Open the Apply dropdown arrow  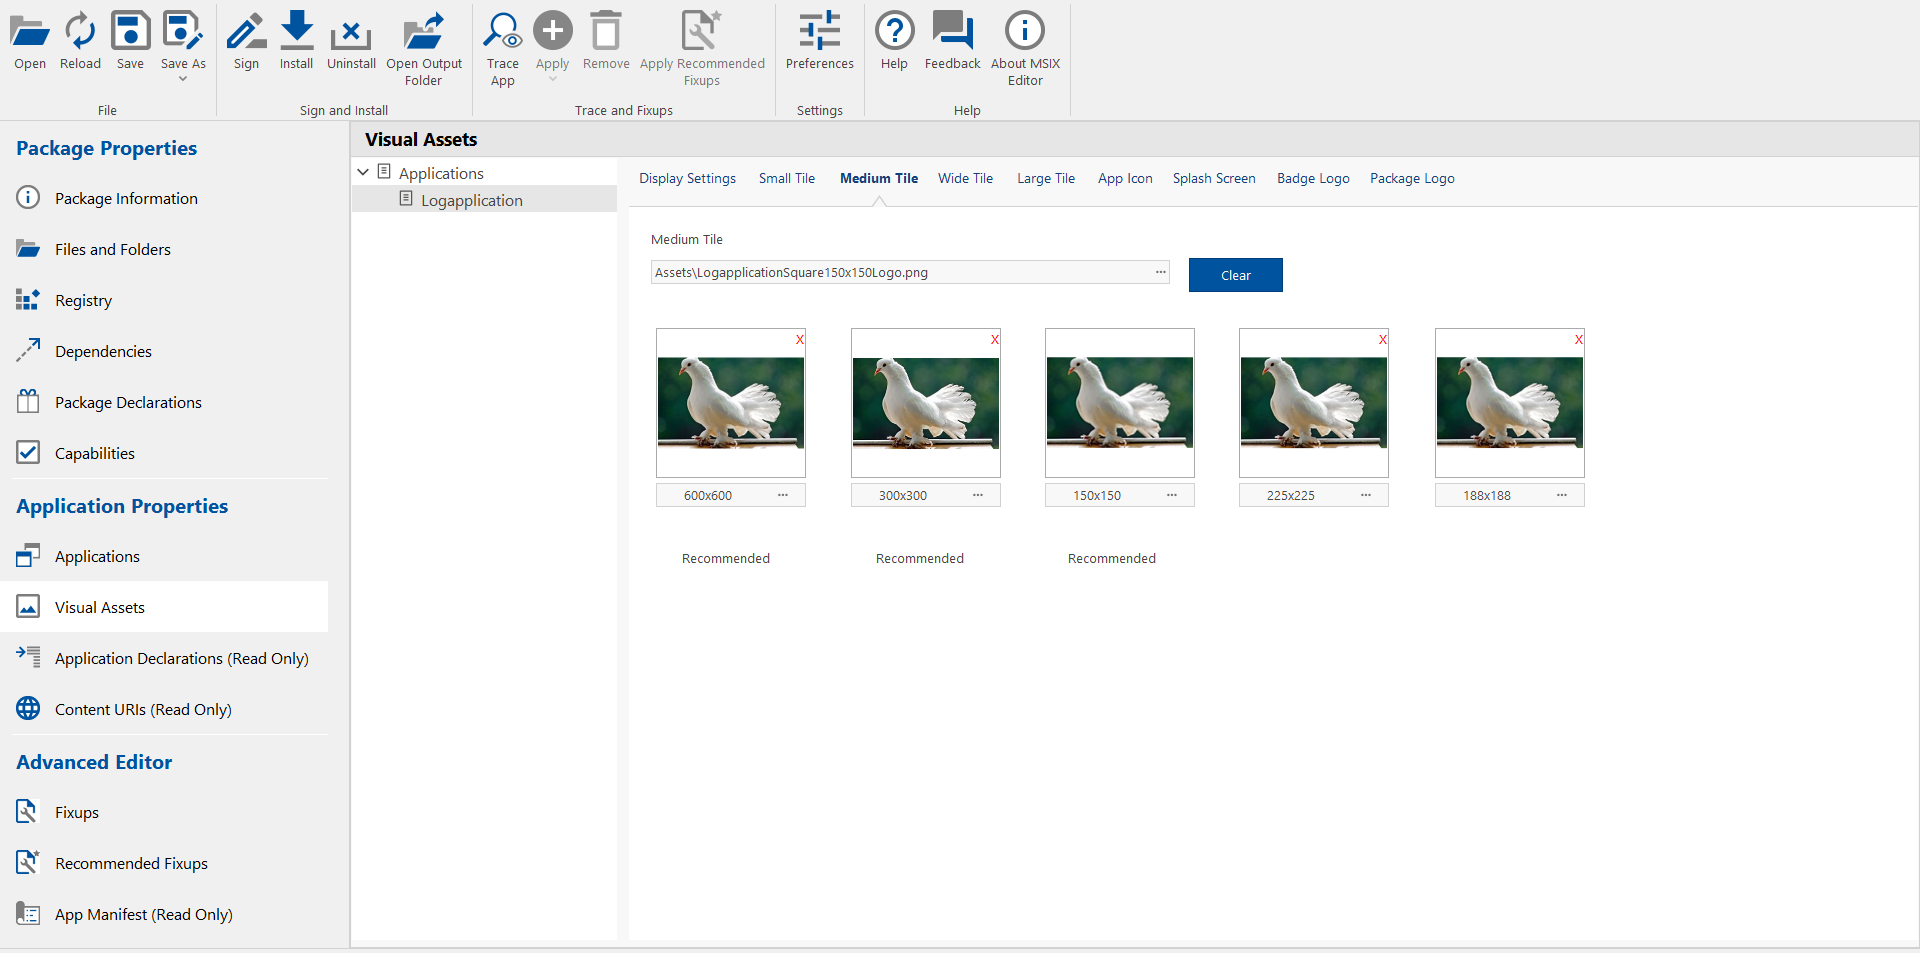coord(552,80)
